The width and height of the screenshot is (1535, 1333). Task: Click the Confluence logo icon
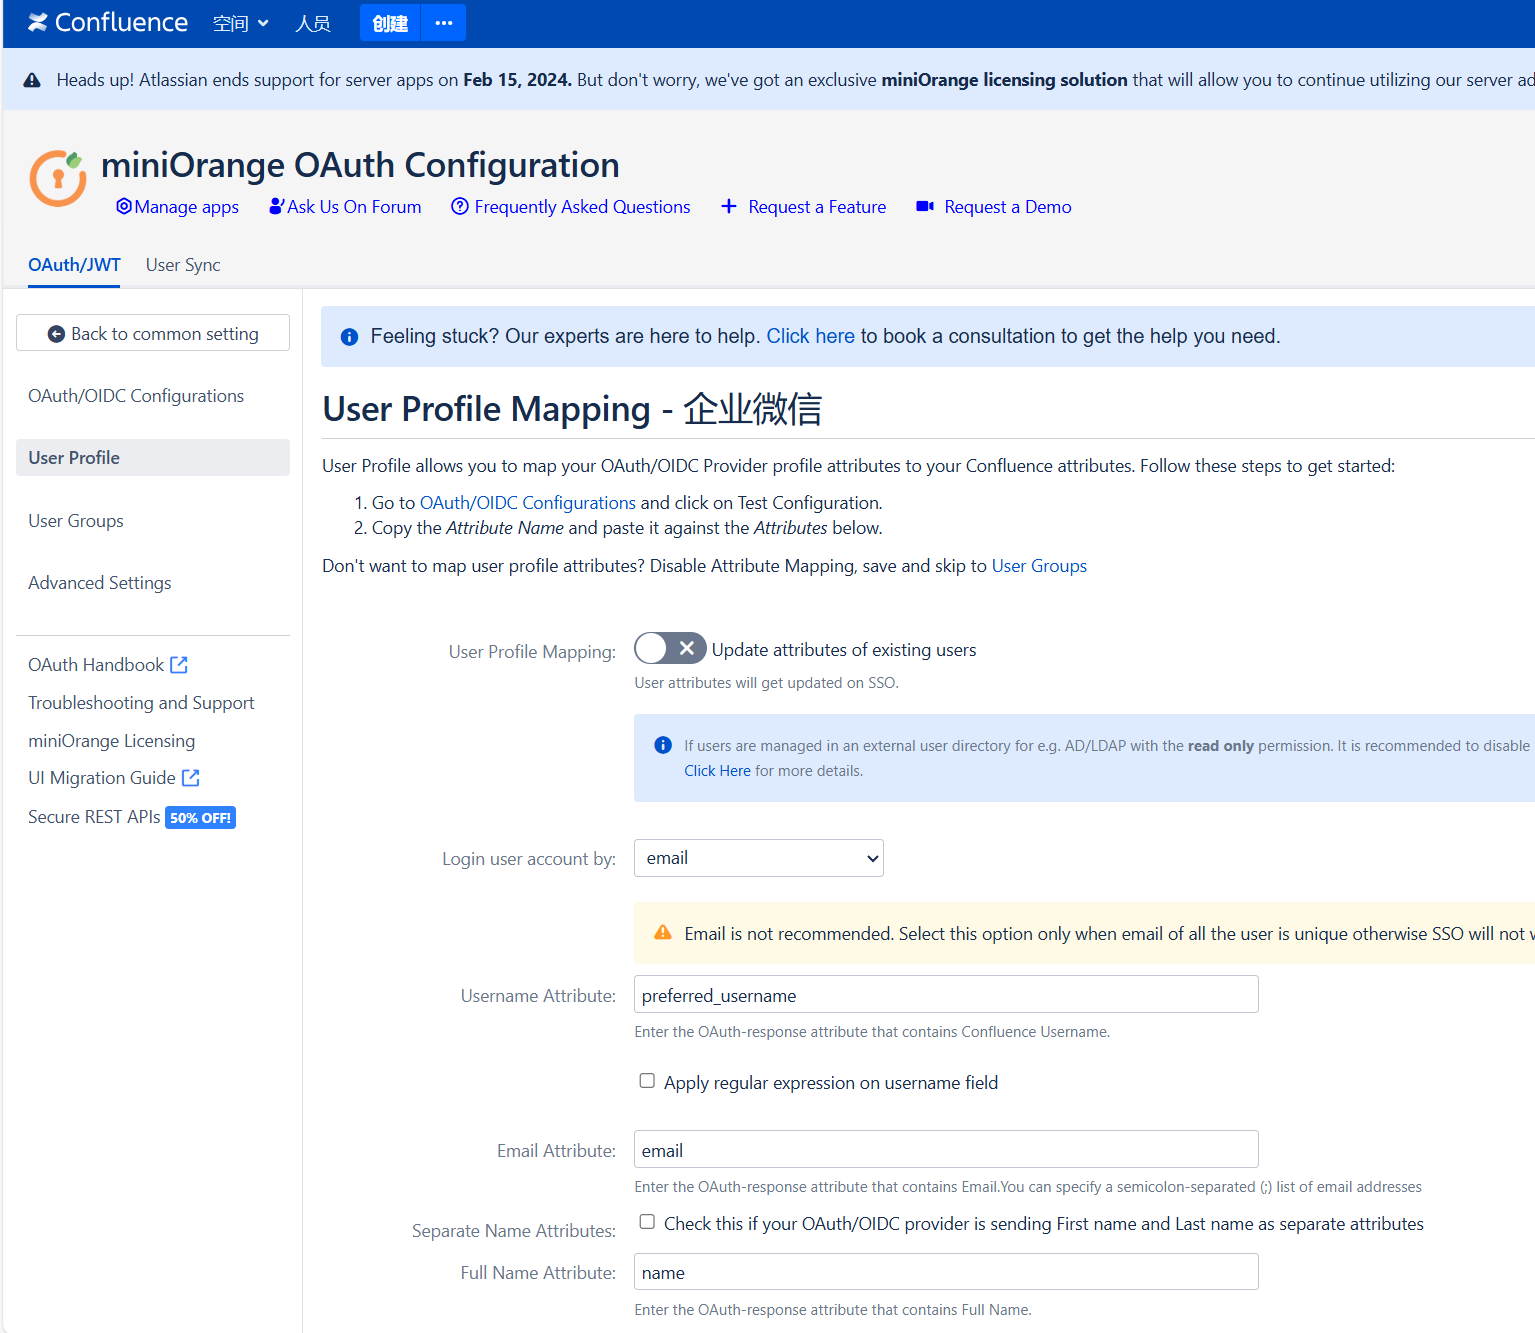click(38, 22)
